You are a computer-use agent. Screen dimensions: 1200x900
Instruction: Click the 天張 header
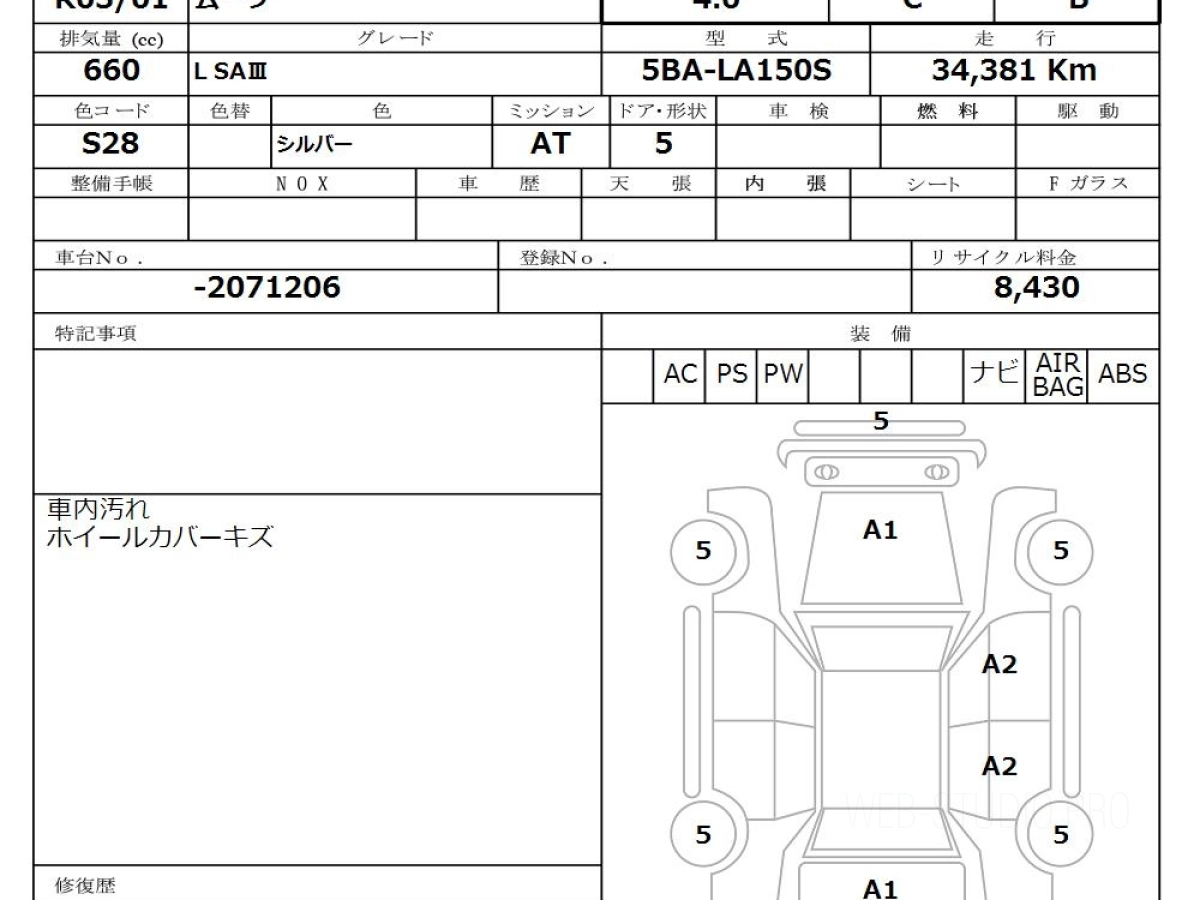click(x=649, y=183)
